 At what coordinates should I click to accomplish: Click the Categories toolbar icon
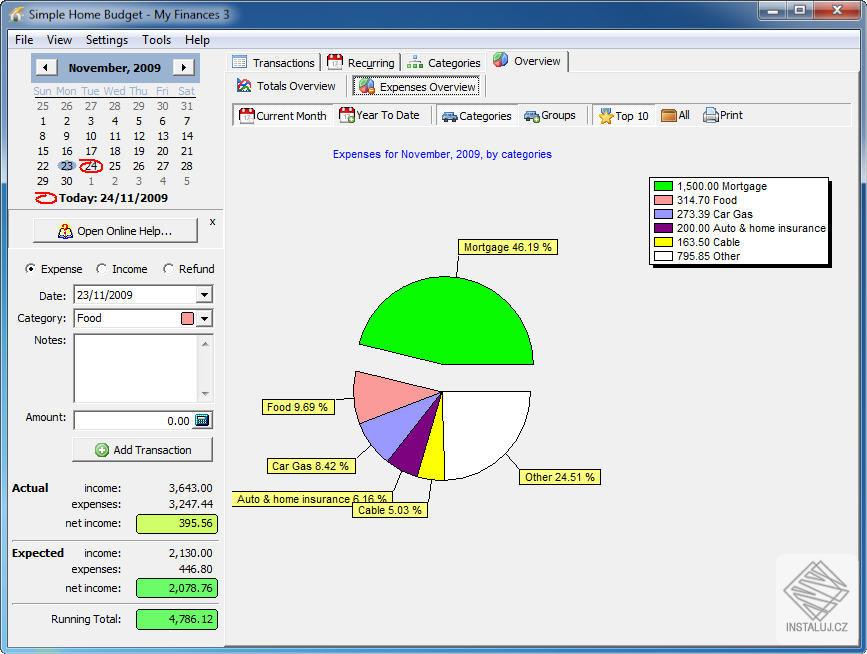point(450,116)
